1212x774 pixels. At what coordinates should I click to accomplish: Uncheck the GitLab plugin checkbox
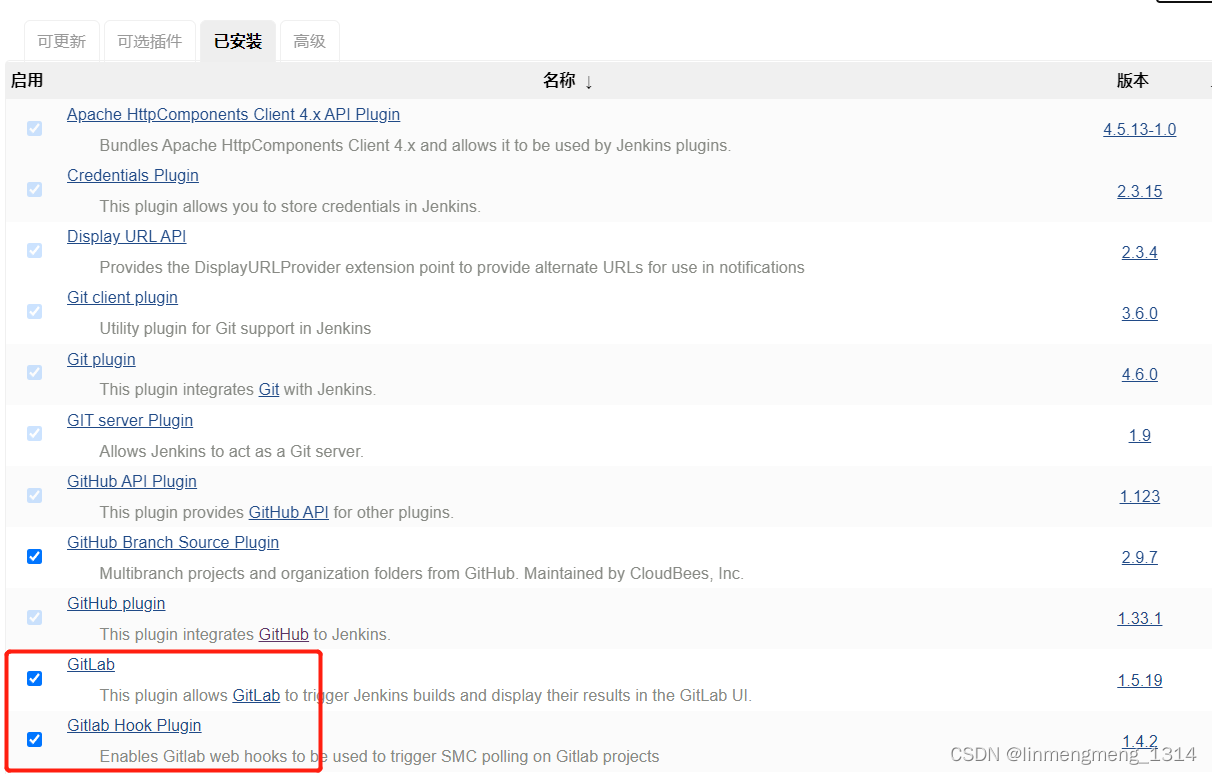click(35, 678)
